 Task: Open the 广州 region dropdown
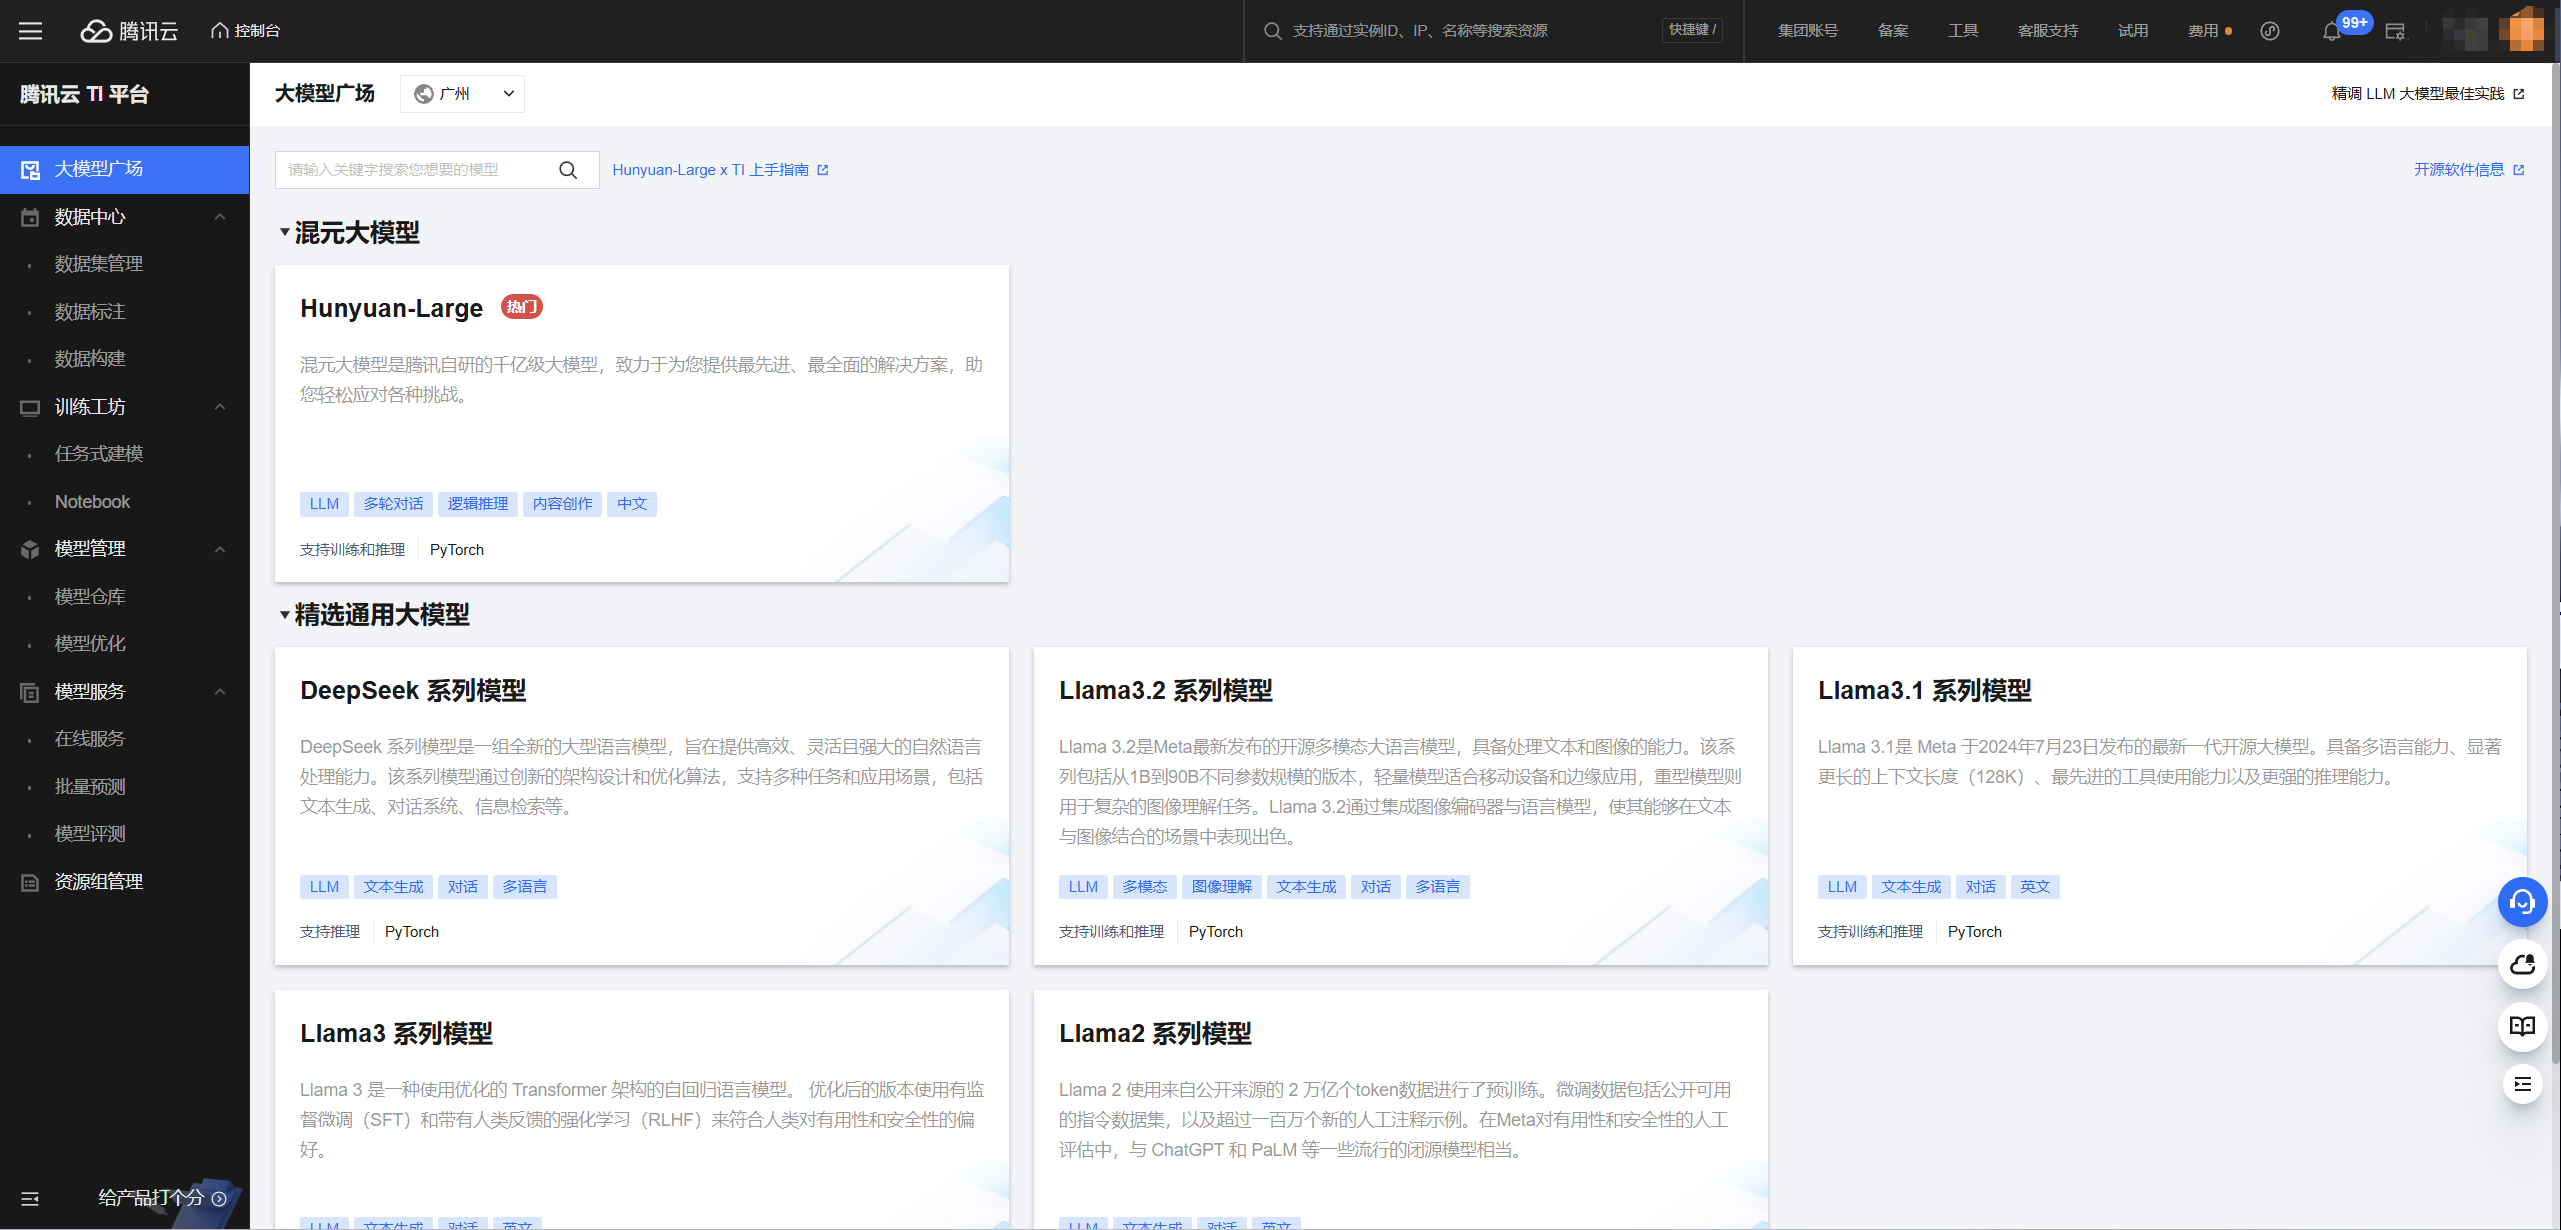462,94
